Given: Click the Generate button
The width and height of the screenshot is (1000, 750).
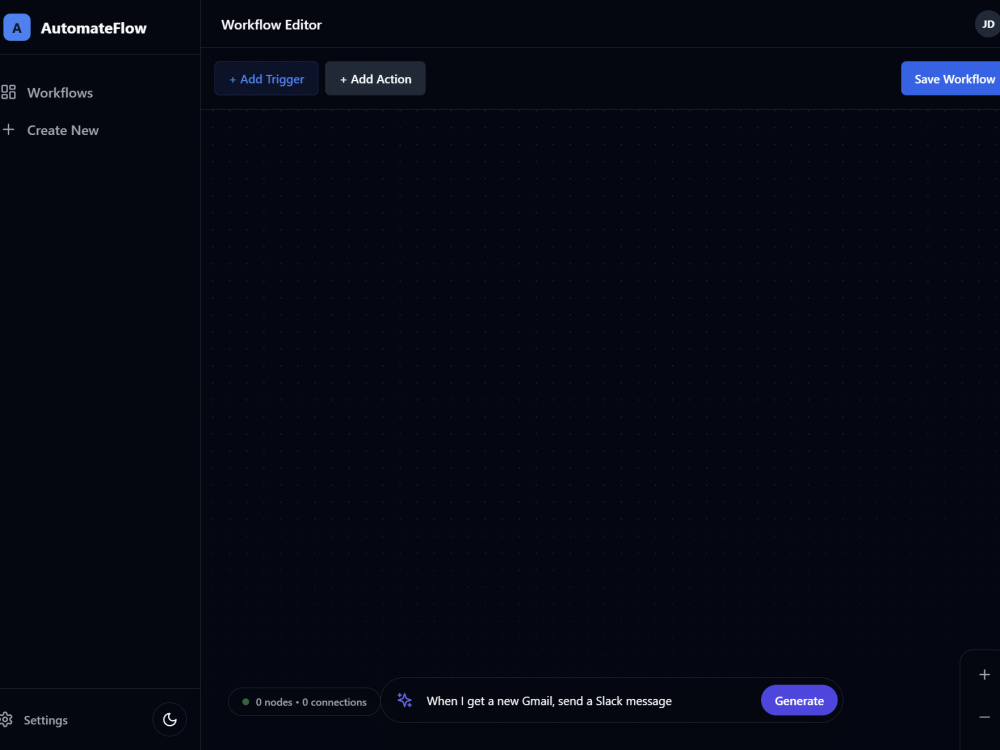Looking at the screenshot, I should tap(799, 700).
